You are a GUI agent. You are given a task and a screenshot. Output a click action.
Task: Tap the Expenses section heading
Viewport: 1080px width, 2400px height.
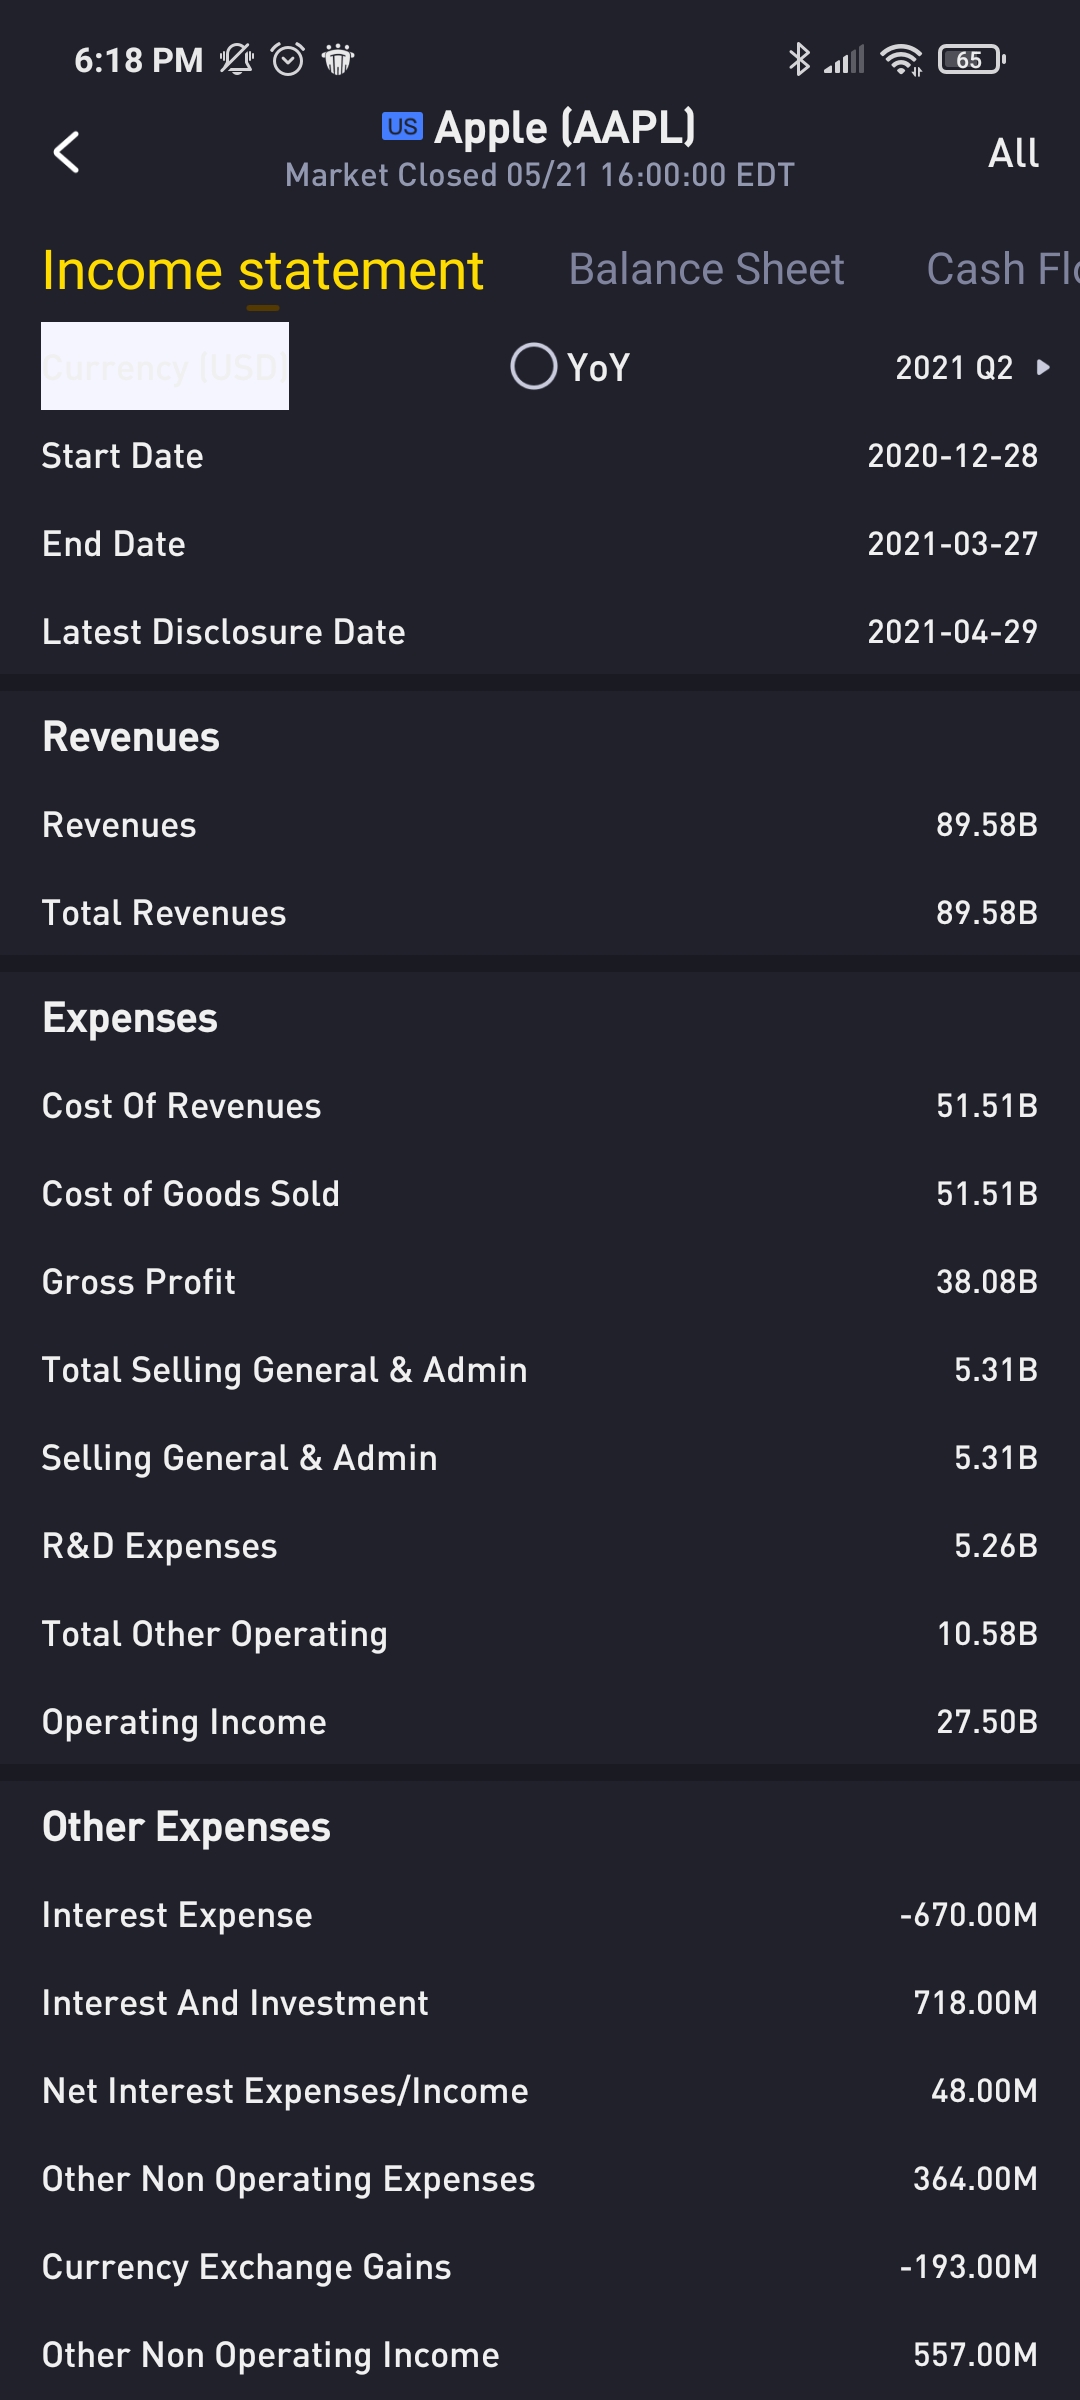click(x=130, y=1018)
